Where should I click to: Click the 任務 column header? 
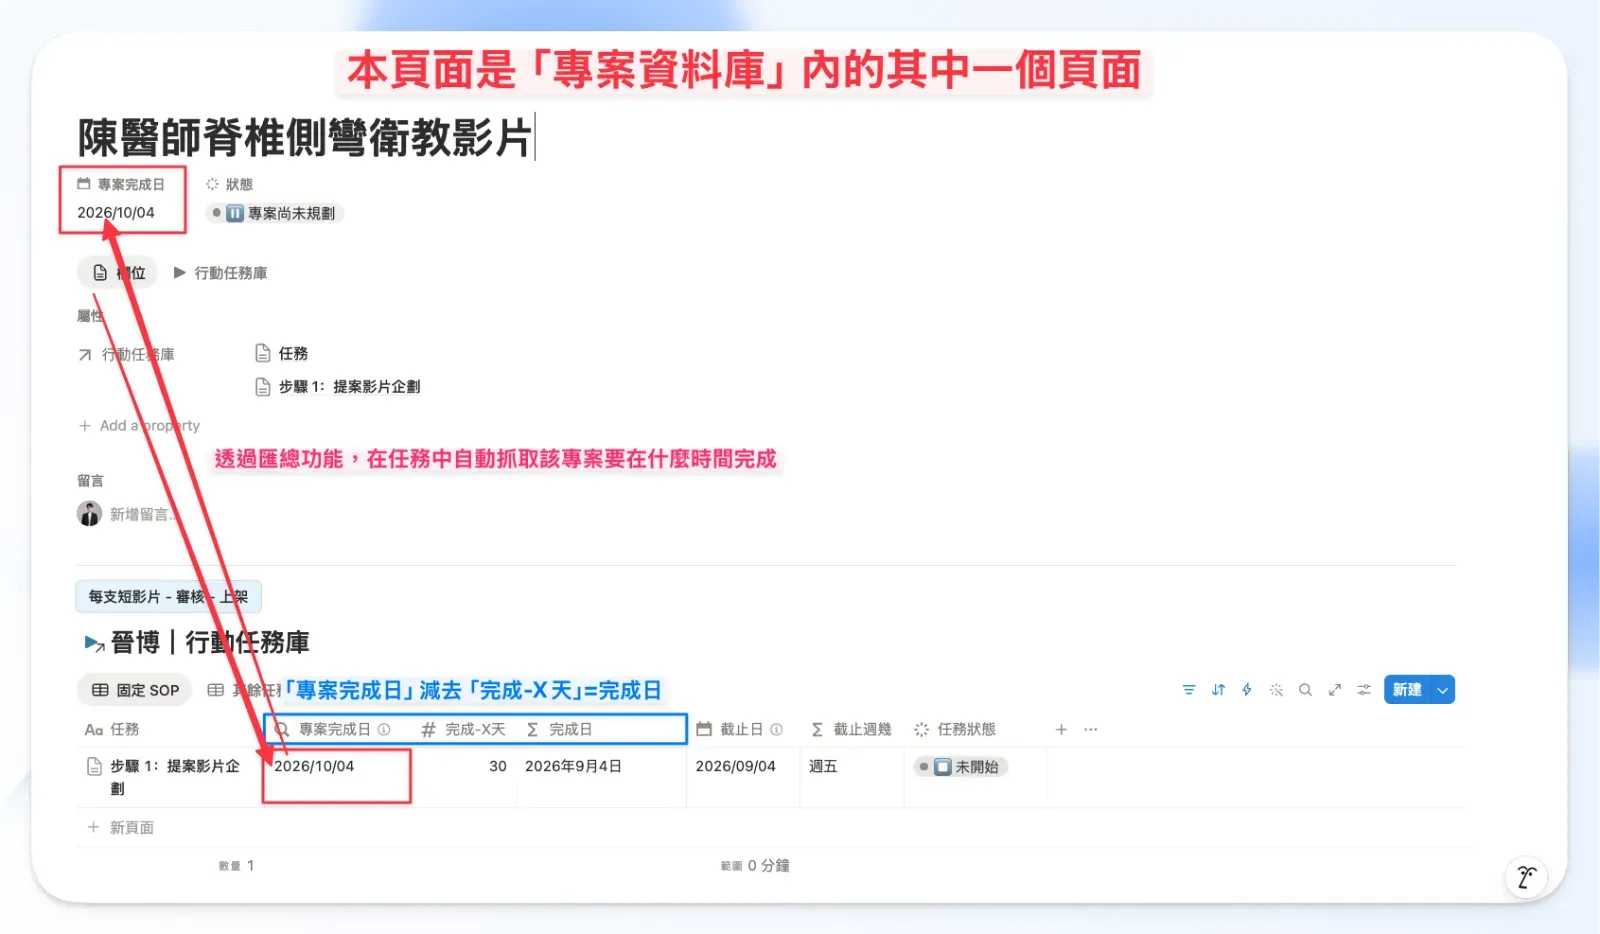tap(112, 730)
